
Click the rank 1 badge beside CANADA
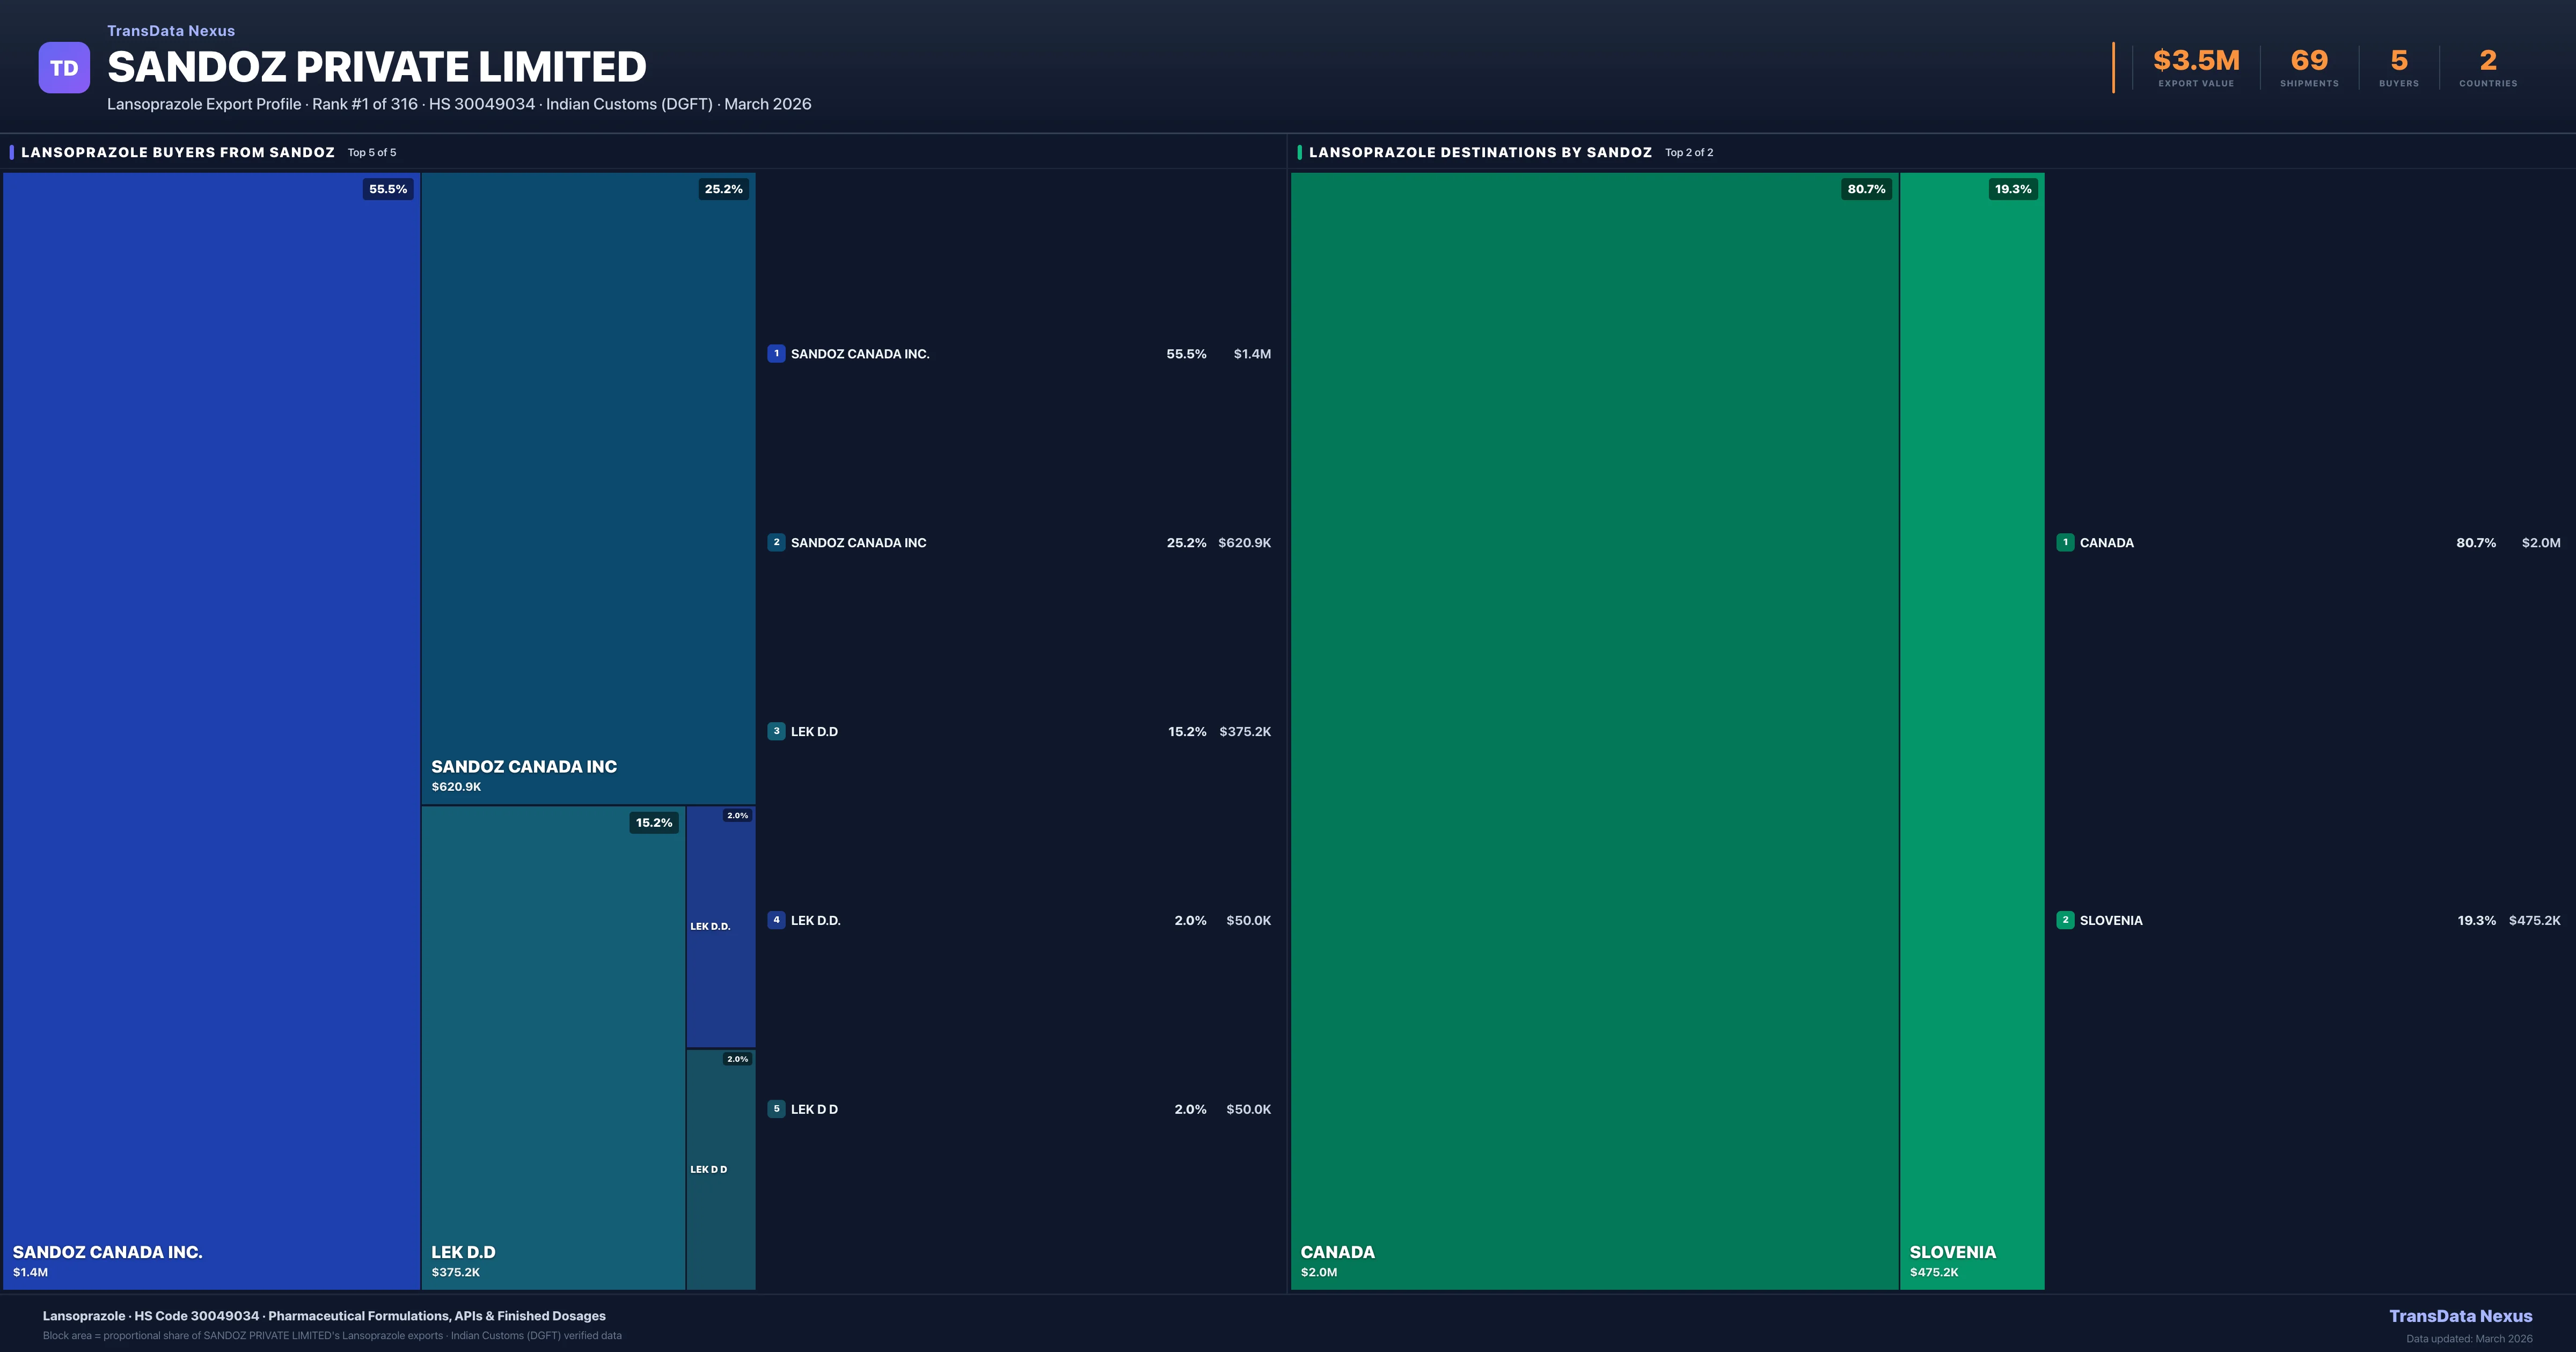click(2067, 542)
